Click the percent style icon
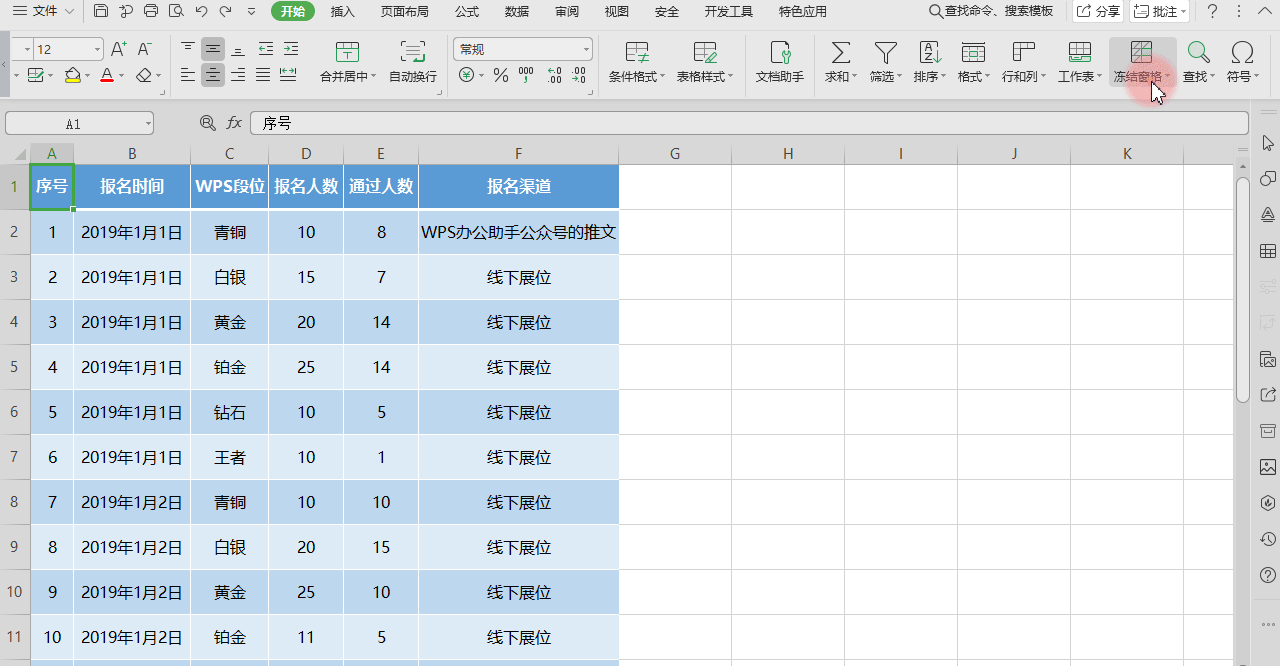1280x666 pixels. point(501,76)
